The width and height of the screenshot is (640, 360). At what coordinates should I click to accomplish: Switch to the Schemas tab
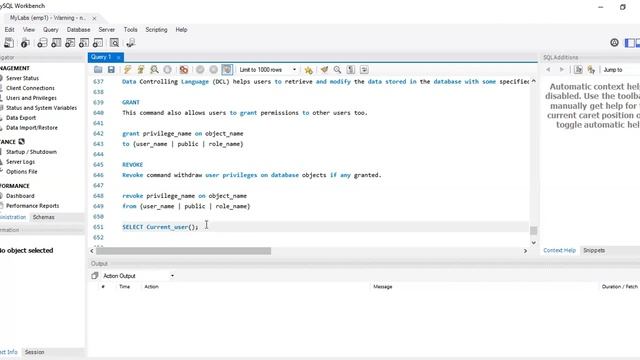[44, 217]
